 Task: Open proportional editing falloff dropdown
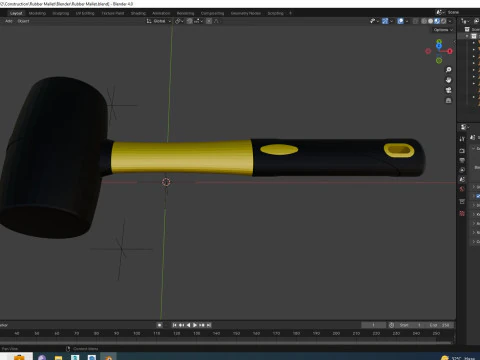click(216, 21)
